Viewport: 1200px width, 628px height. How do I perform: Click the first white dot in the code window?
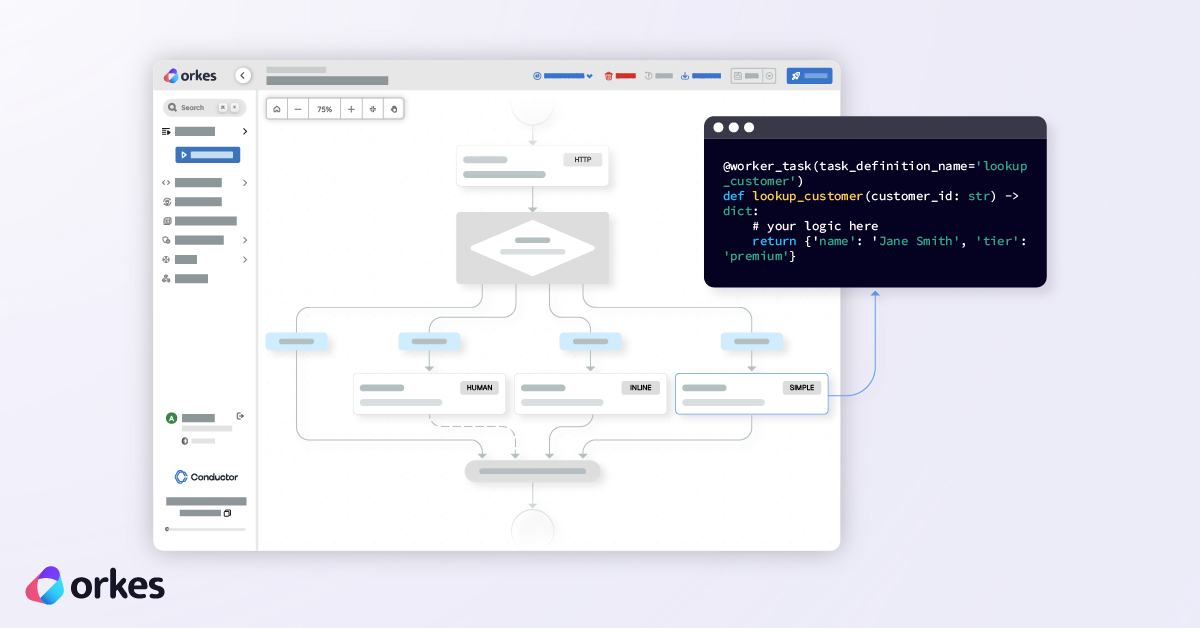(x=719, y=127)
